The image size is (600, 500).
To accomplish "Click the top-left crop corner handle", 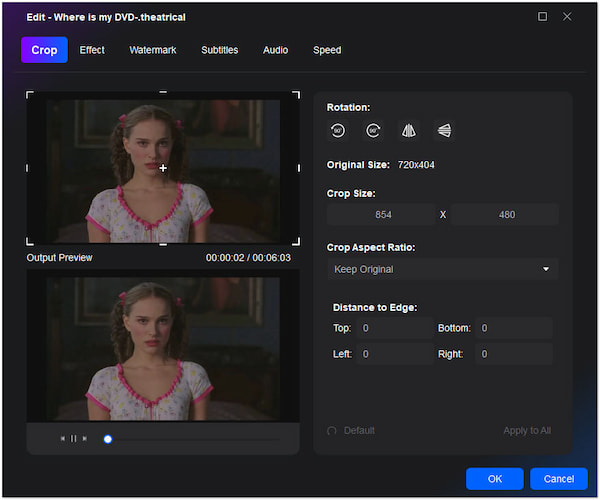I will [x=29, y=94].
